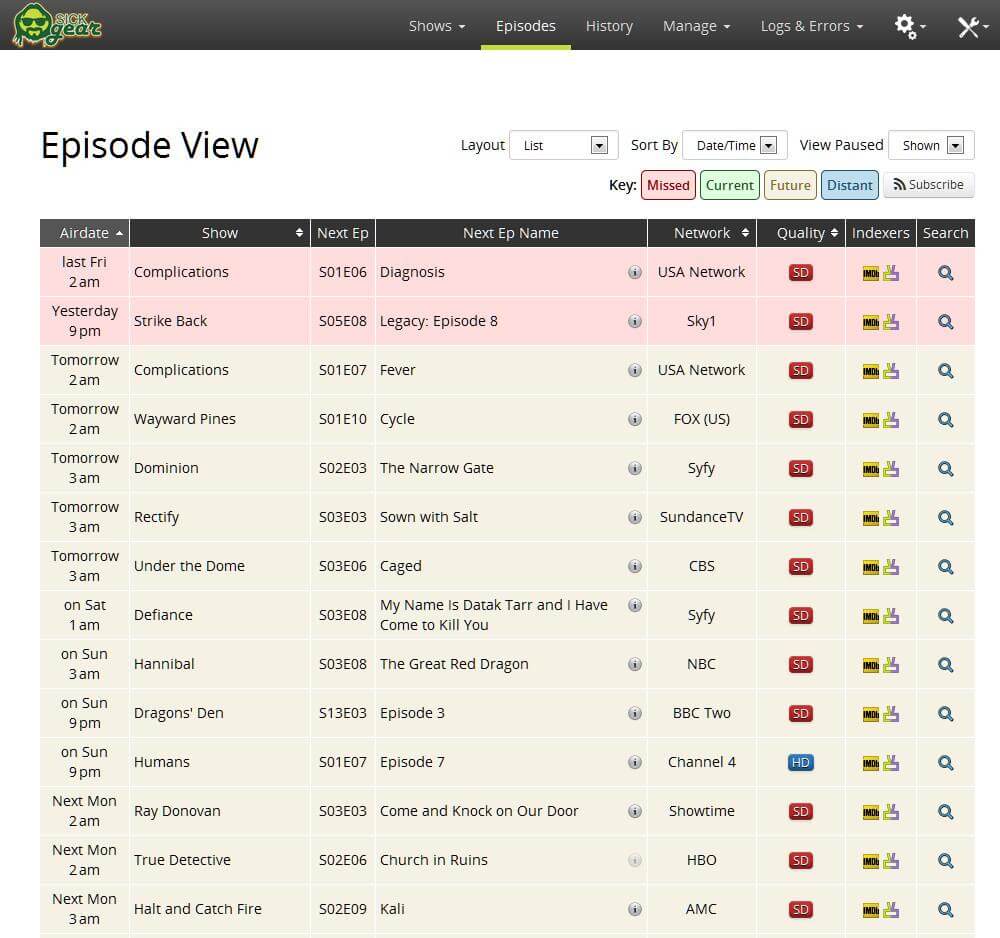Click the Search column header
Viewport: 1000px width, 938px height.
click(x=945, y=233)
